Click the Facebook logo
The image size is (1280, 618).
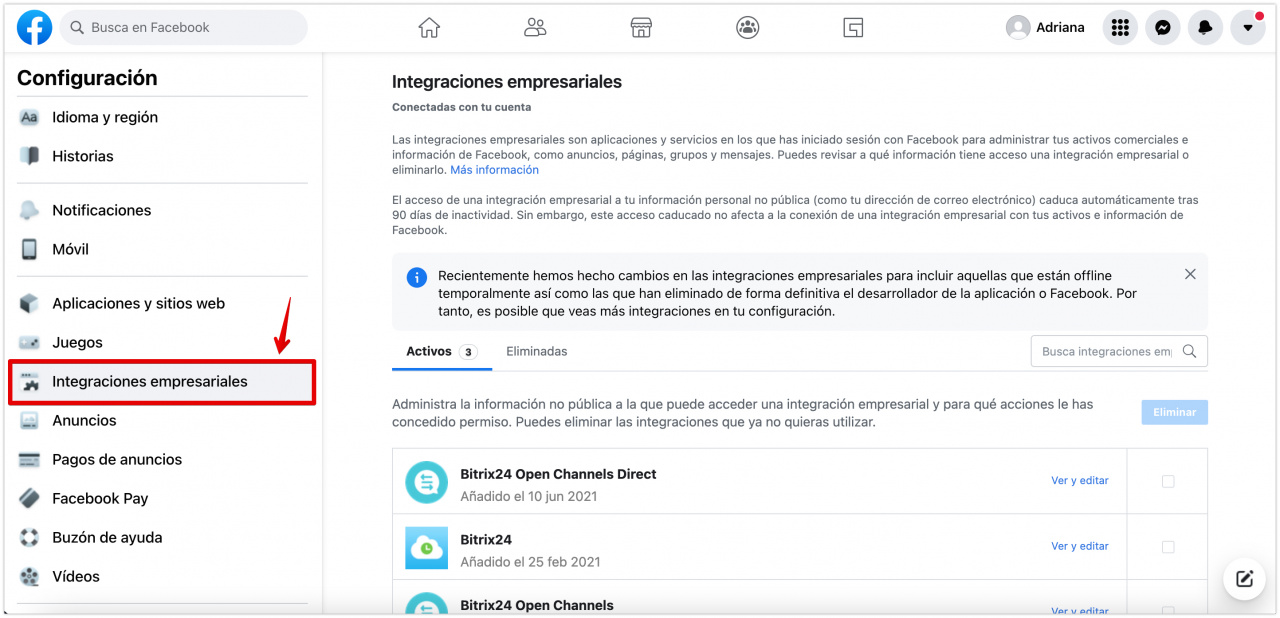coord(34,28)
